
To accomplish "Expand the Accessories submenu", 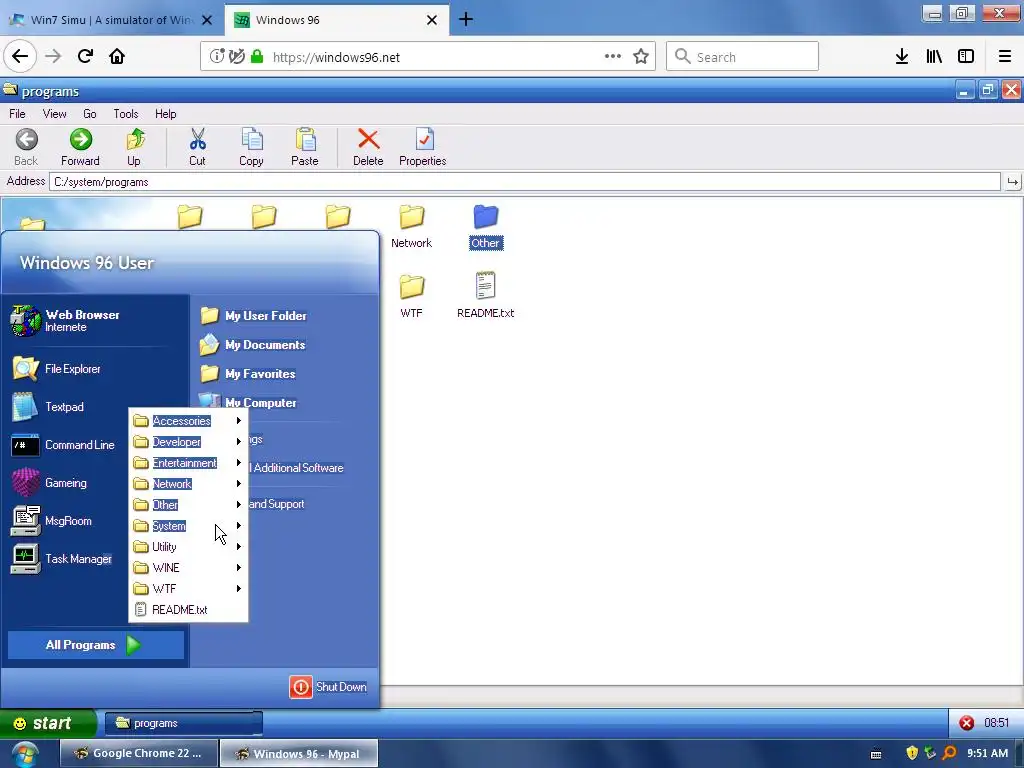I will click(x=188, y=421).
